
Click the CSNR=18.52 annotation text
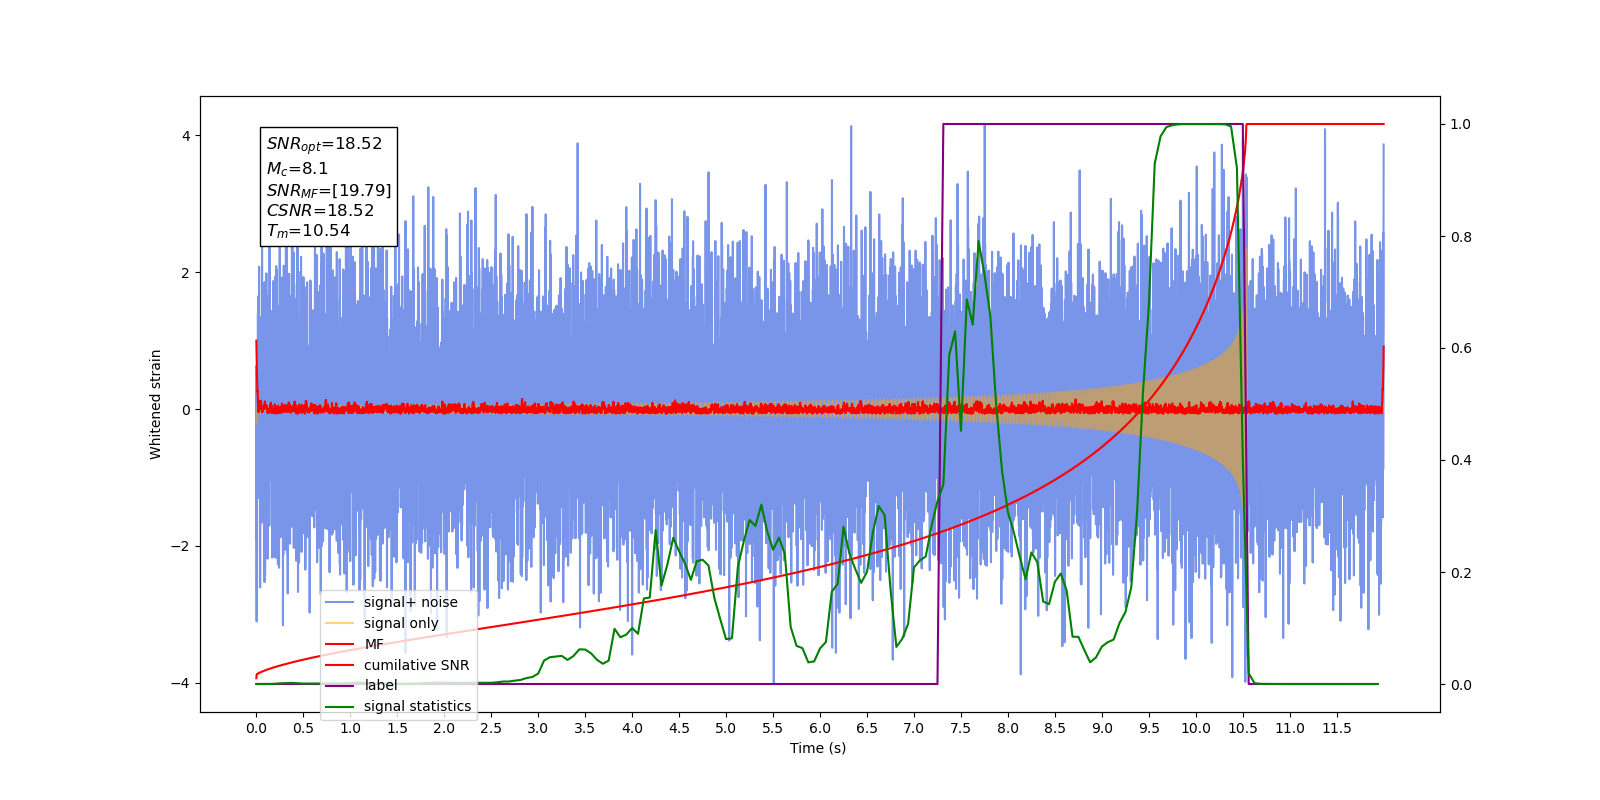click(320, 211)
